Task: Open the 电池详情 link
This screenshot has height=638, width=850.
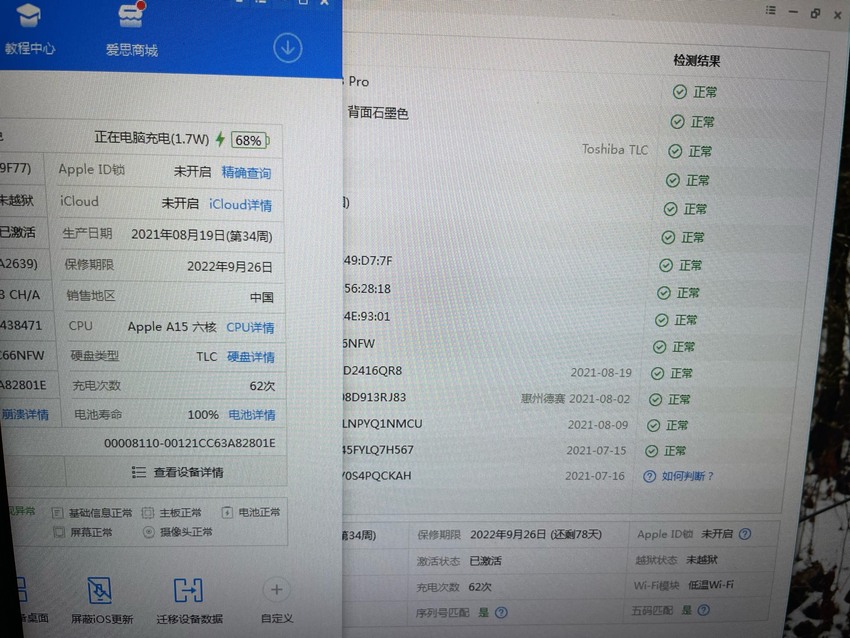Action: (x=252, y=415)
